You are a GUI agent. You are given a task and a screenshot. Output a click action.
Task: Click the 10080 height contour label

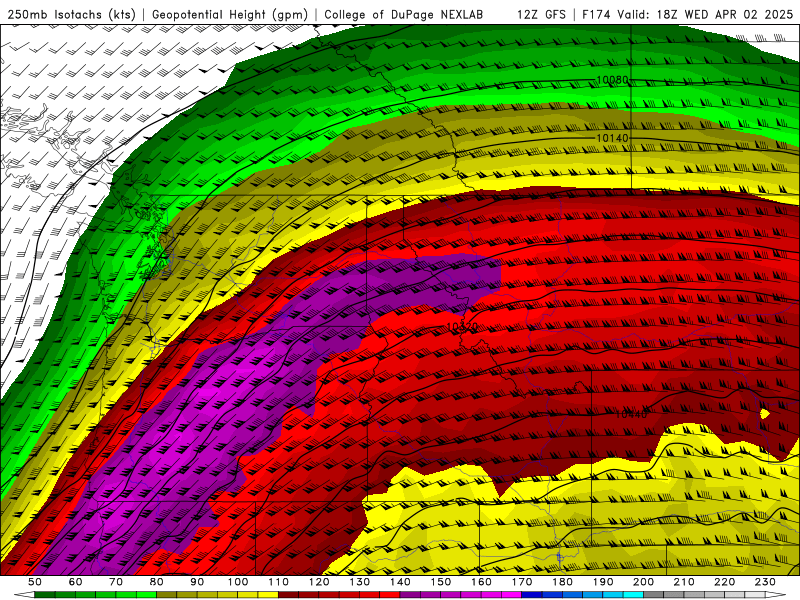pyautogui.click(x=612, y=80)
